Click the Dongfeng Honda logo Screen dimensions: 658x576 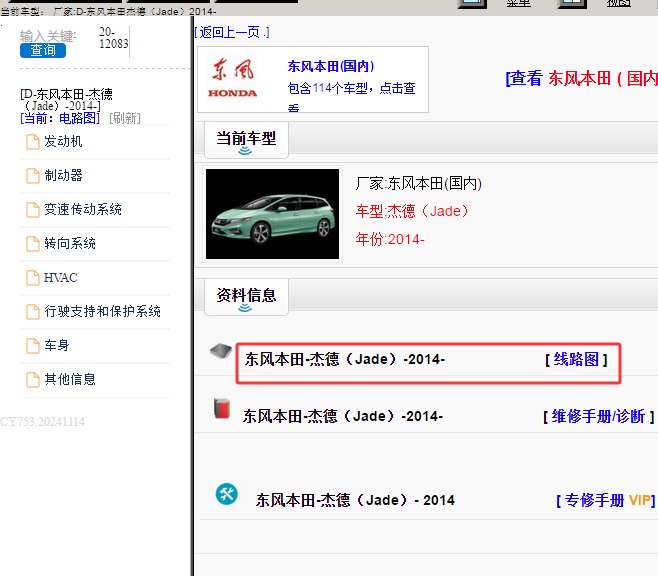coord(233,79)
